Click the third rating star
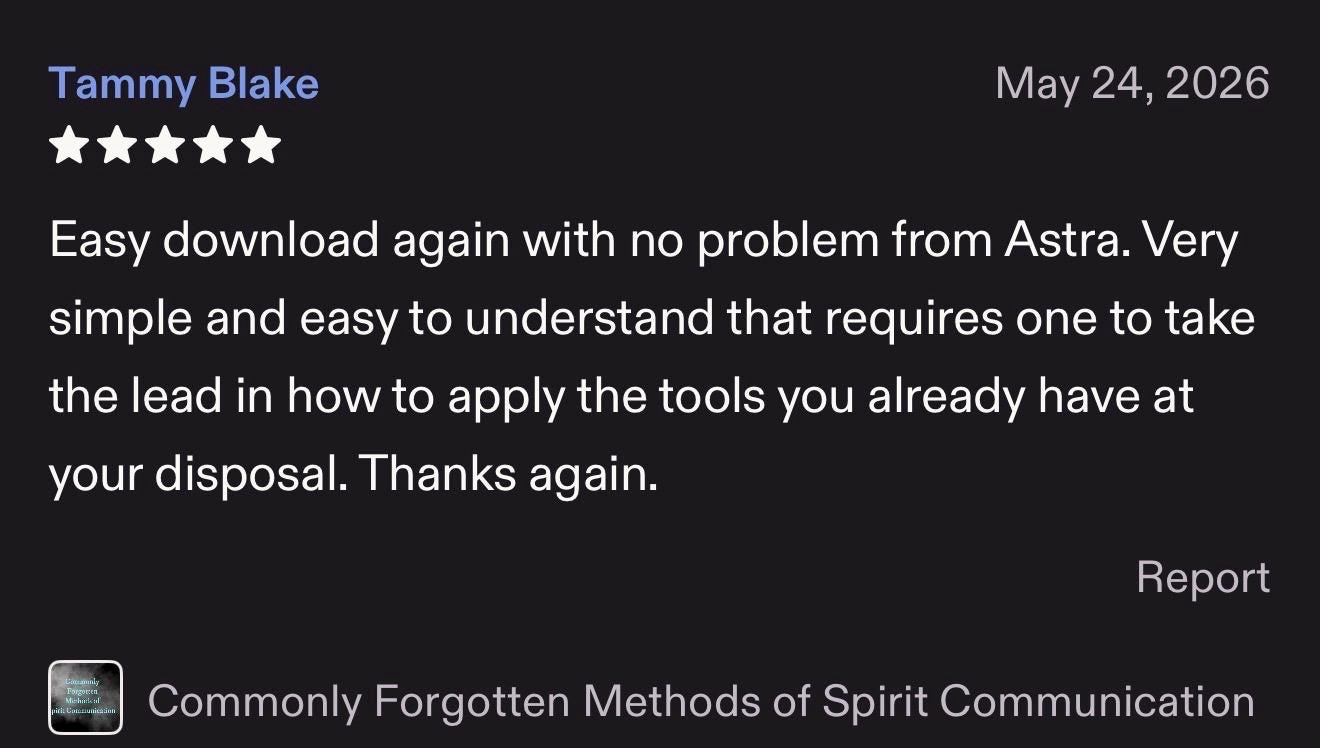This screenshot has height=748, width=1320. [x=165, y=144]
